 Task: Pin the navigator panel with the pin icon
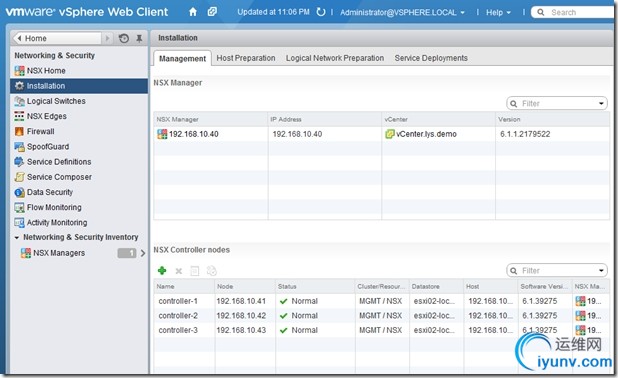tap(139, 38)
